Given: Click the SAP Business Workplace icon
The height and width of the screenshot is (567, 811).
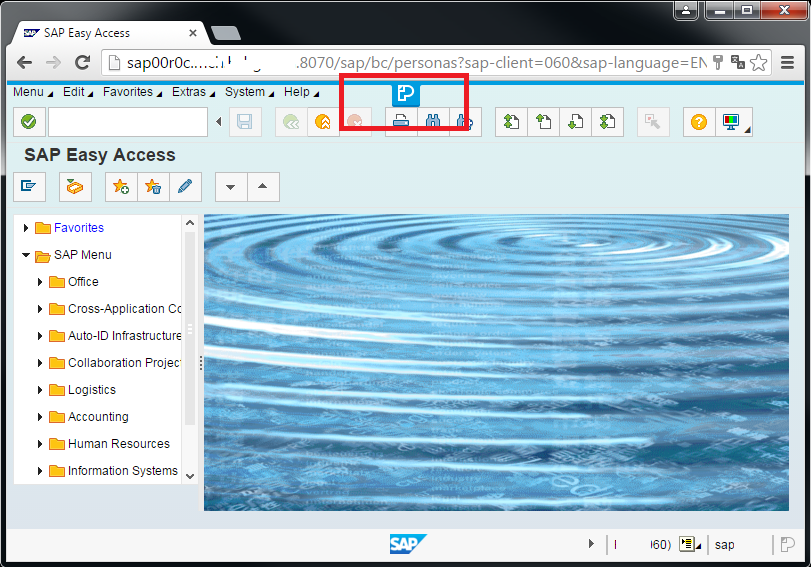Looking at the screenshot, I should point(76,186).
